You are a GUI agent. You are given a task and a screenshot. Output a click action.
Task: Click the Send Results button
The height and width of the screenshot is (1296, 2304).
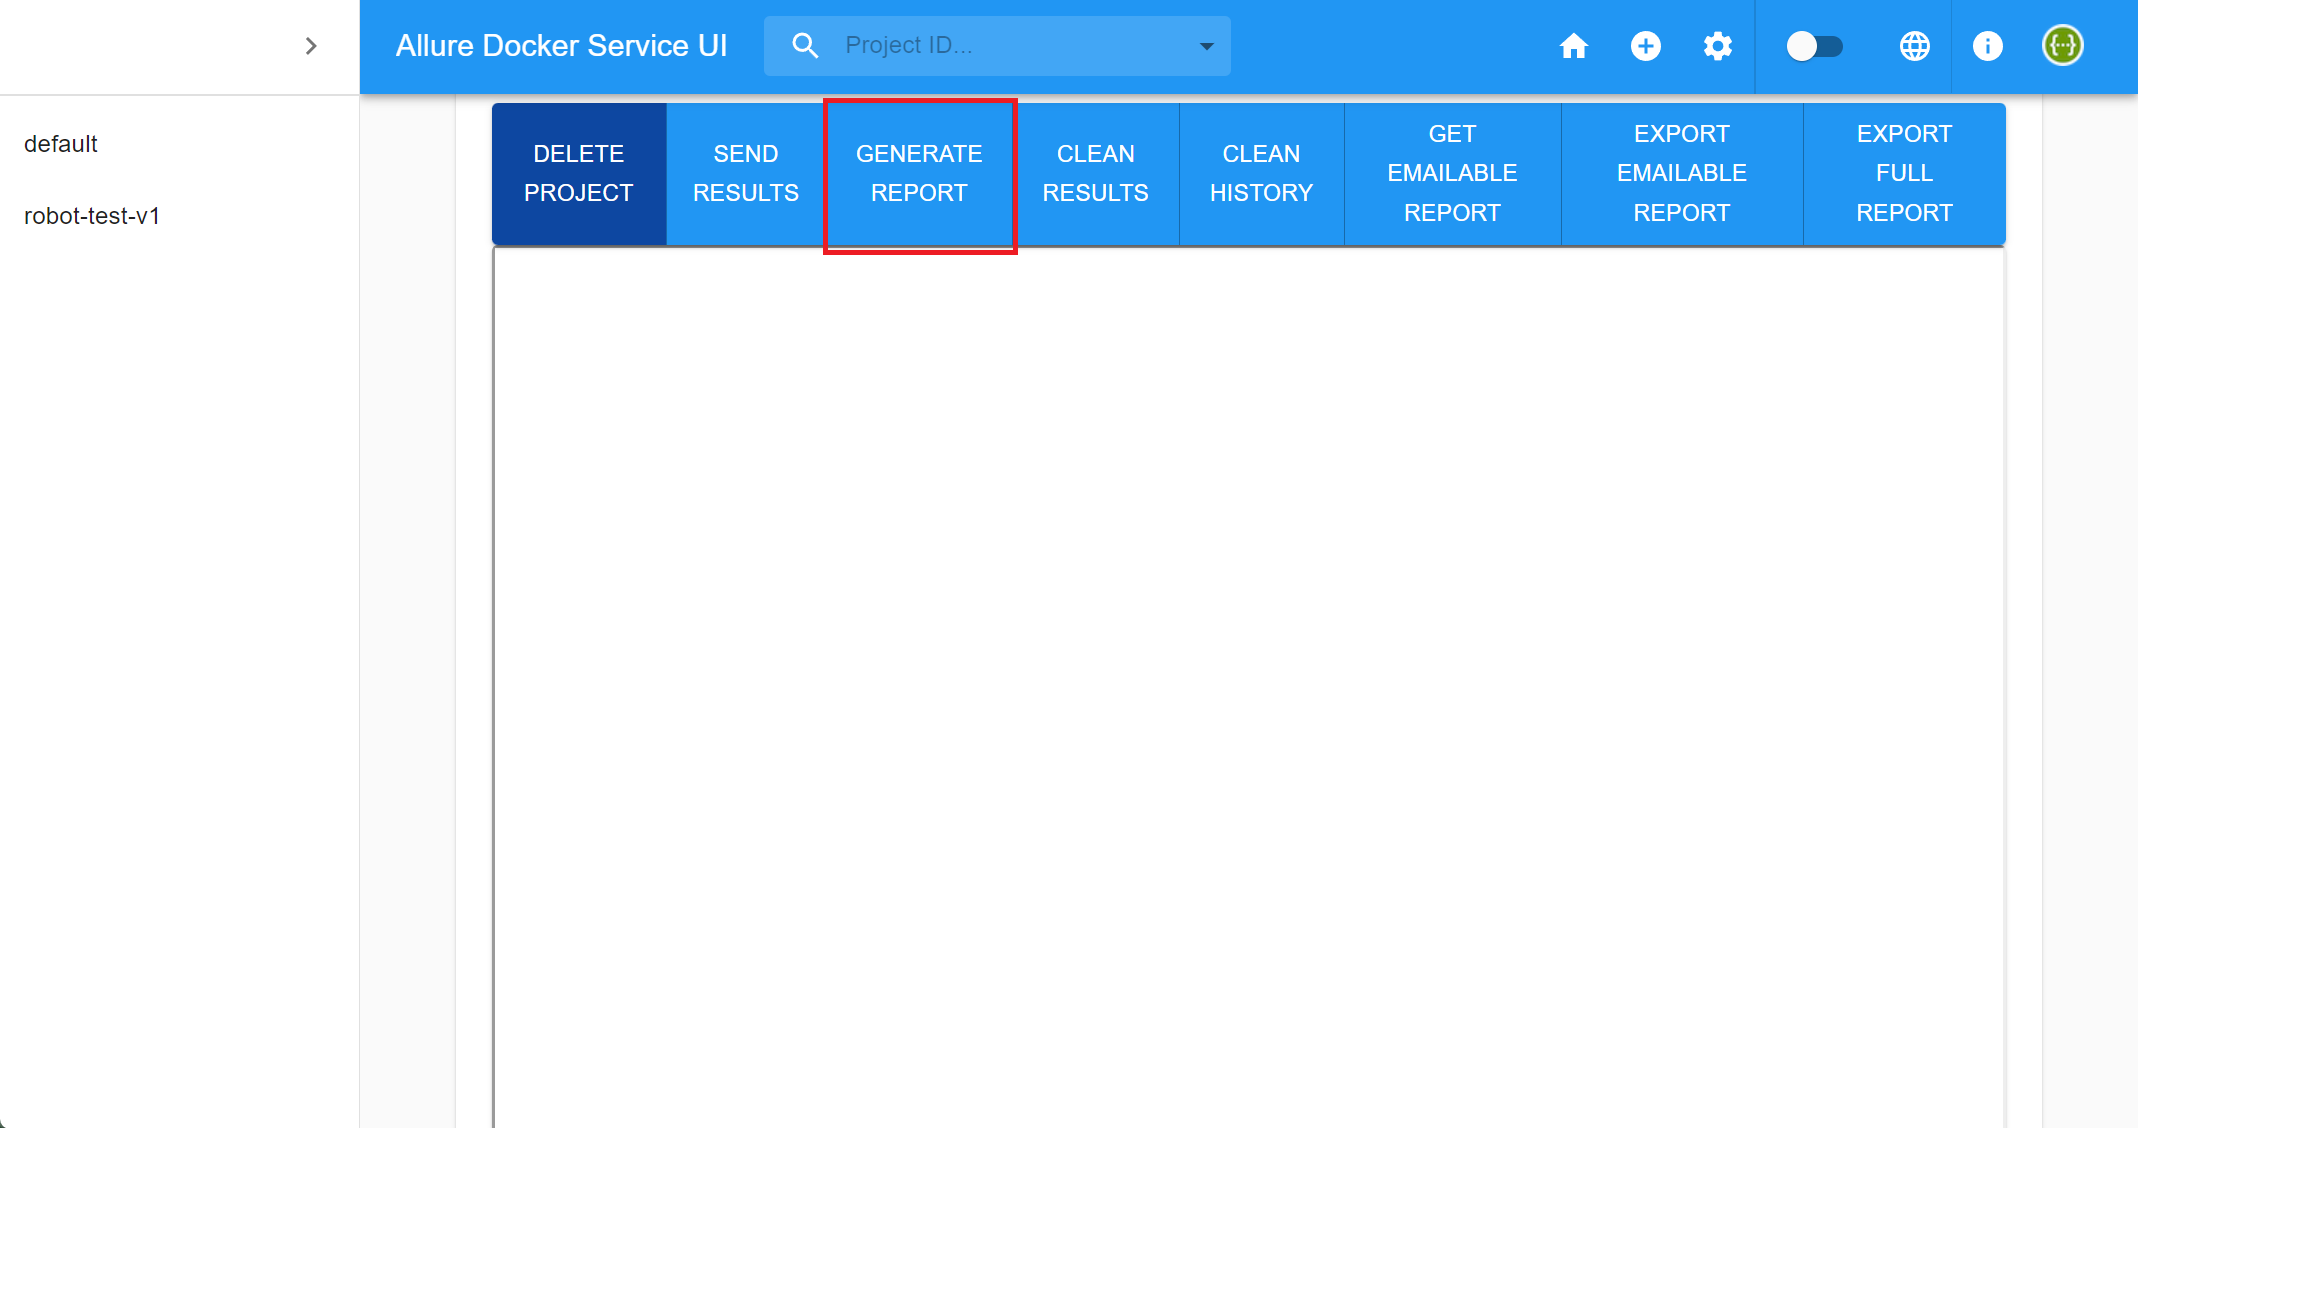pyautogui.click(x=745, y=173)
